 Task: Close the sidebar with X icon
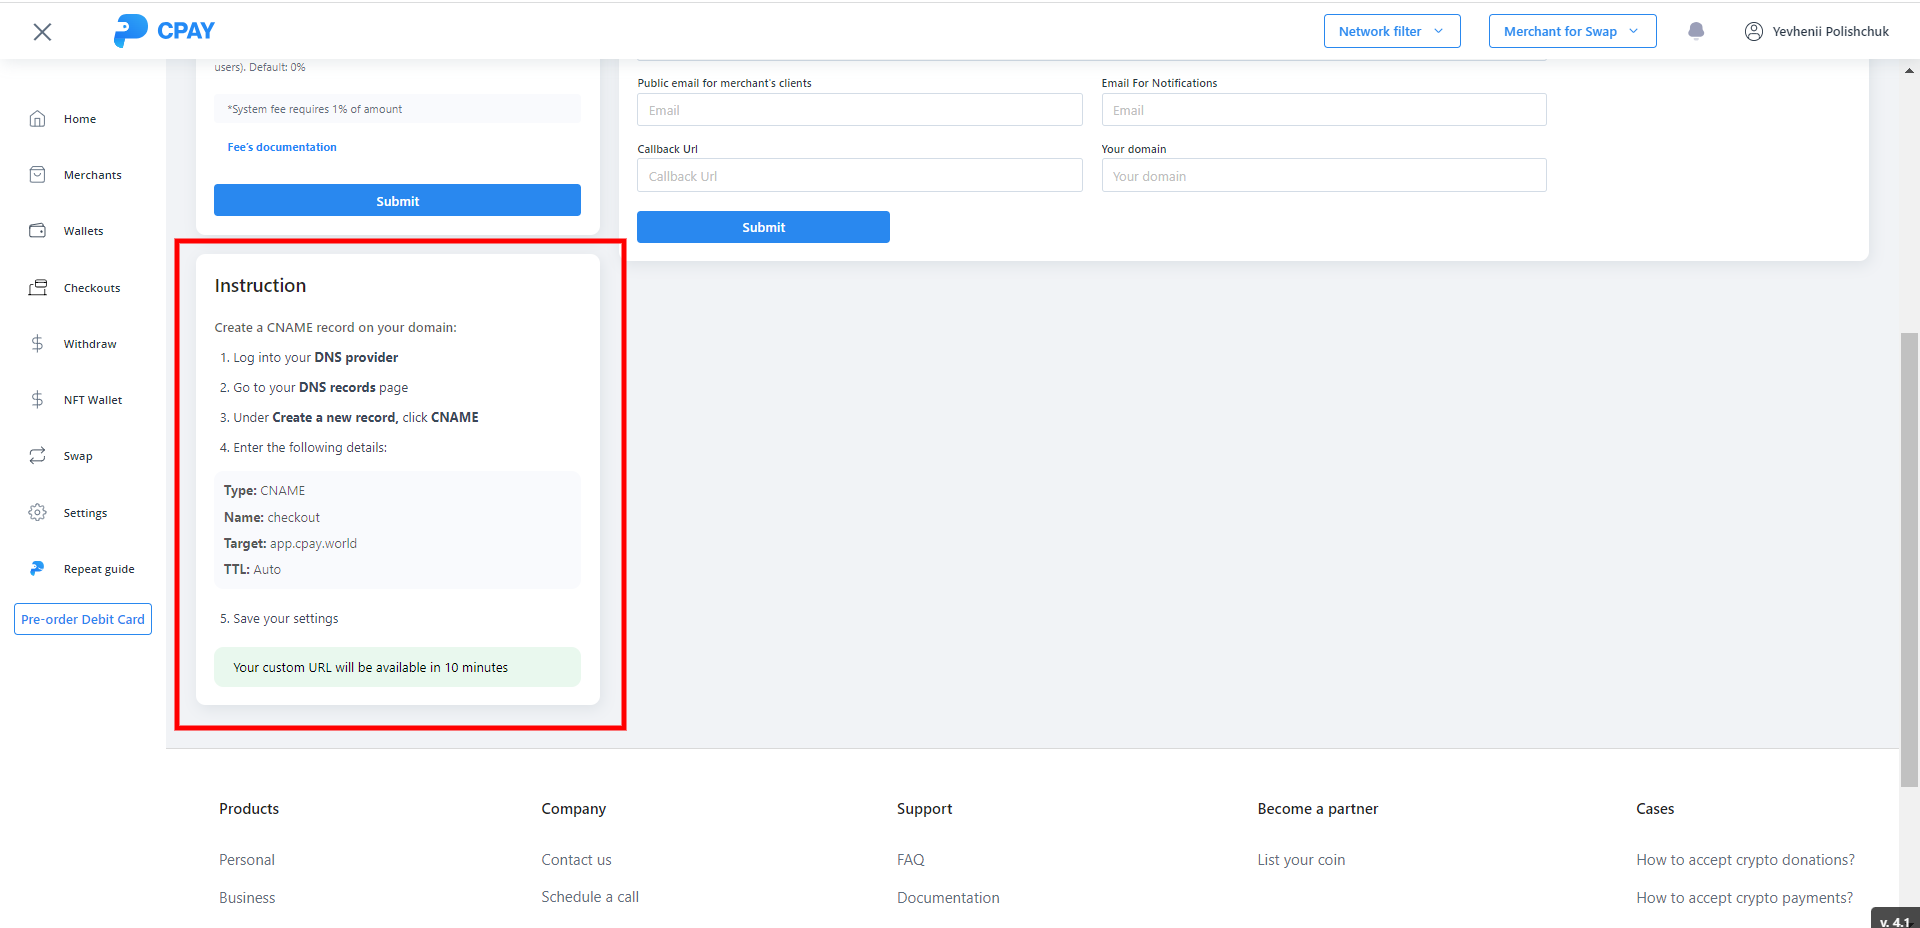42,32
